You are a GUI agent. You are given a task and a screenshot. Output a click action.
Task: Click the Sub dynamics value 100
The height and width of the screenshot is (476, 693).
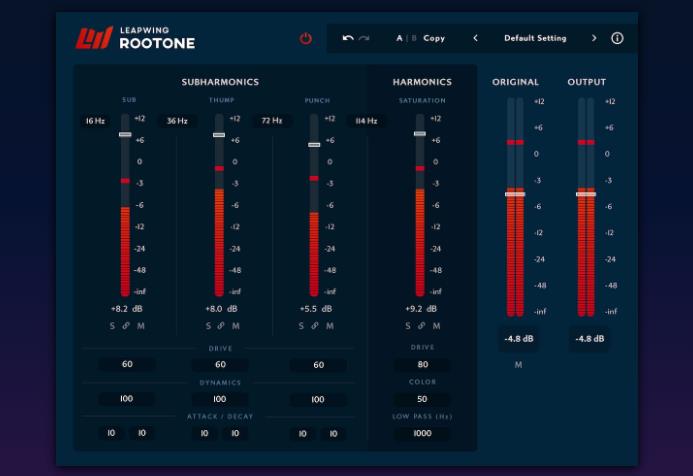126,399
